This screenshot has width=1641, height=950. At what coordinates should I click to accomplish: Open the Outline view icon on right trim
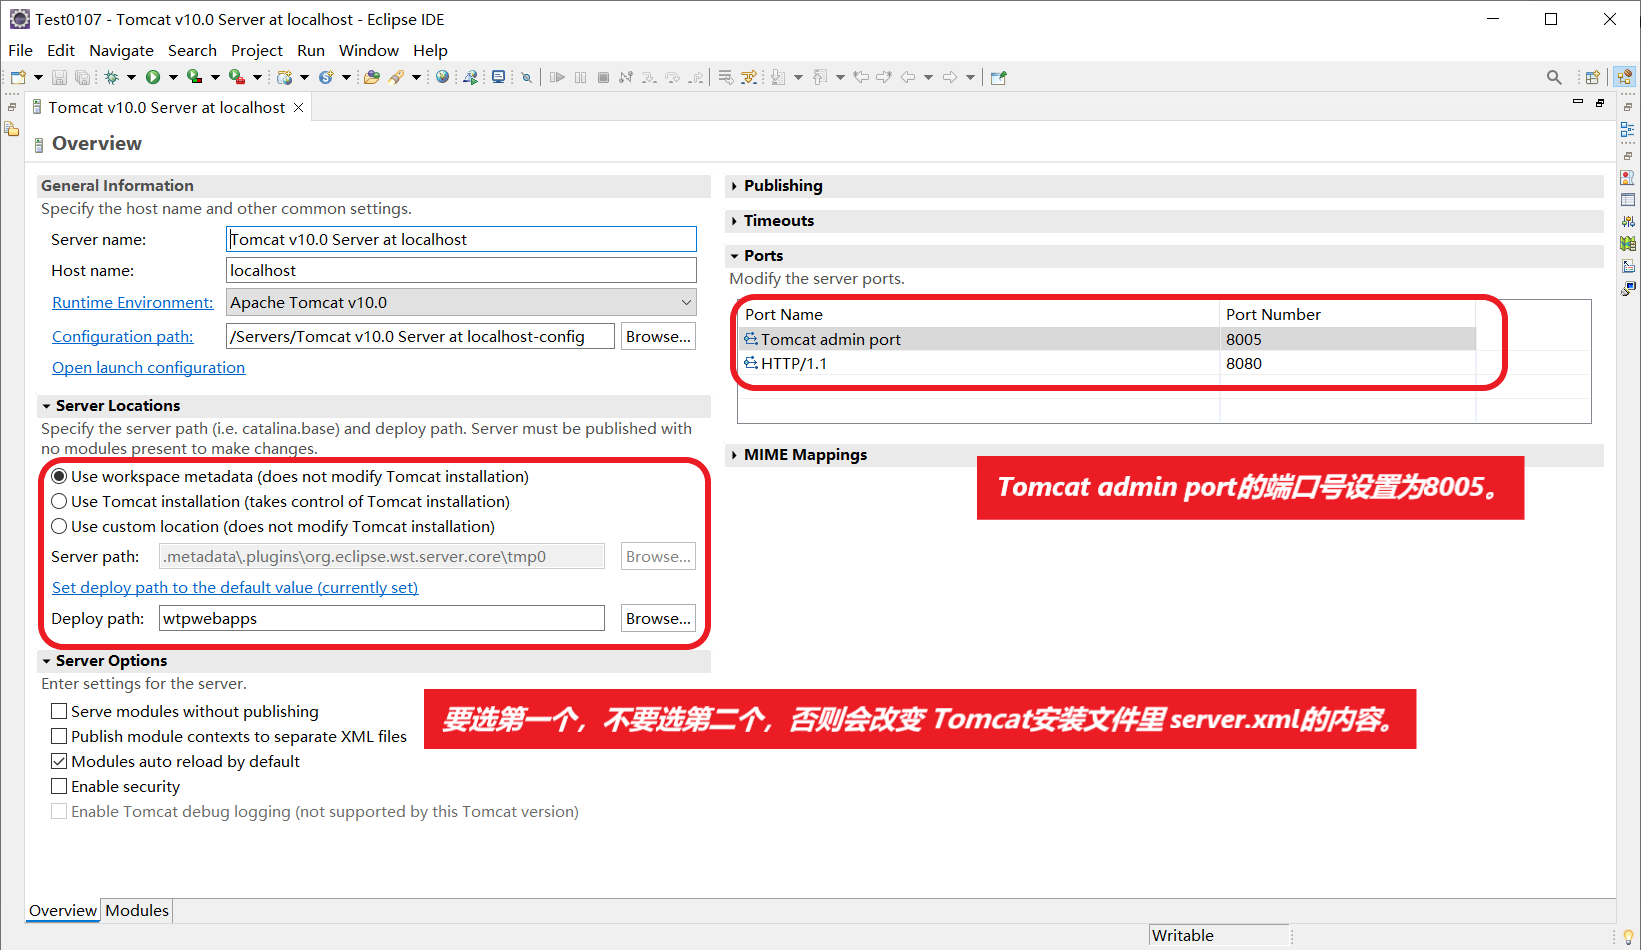[1627, 130]
